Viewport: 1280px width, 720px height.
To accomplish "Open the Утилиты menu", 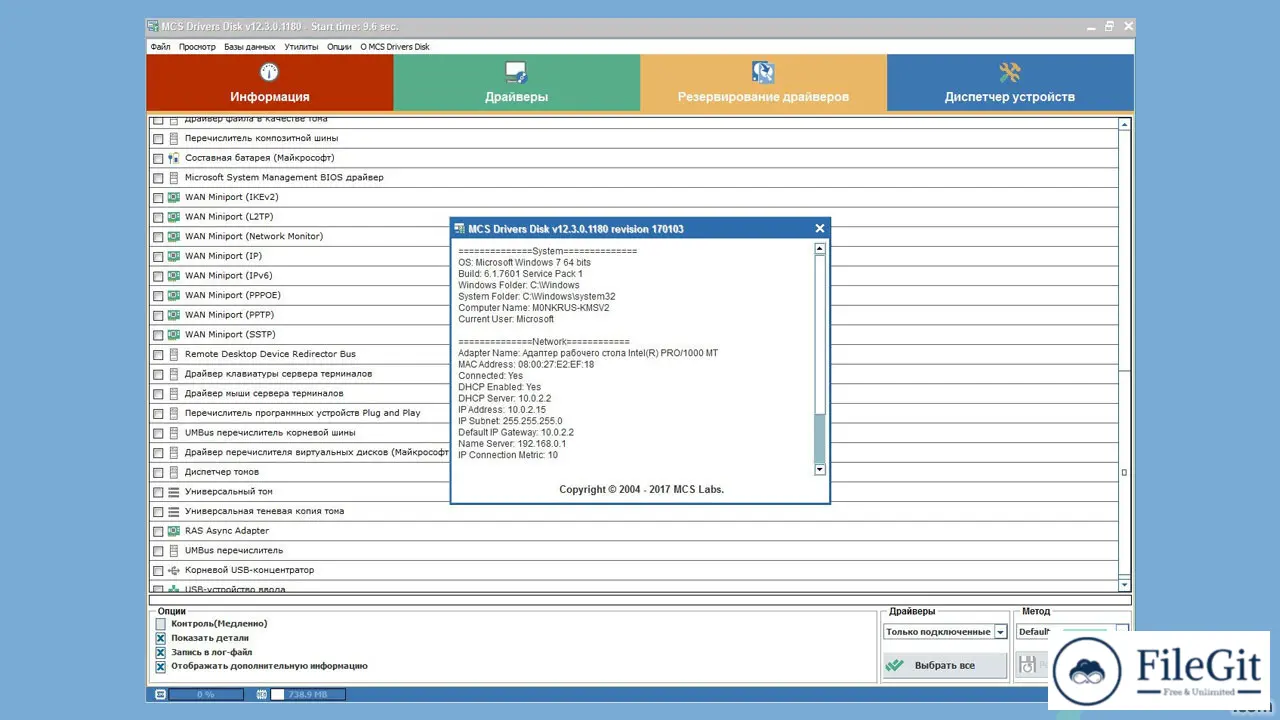I will [x=301, y=47].
